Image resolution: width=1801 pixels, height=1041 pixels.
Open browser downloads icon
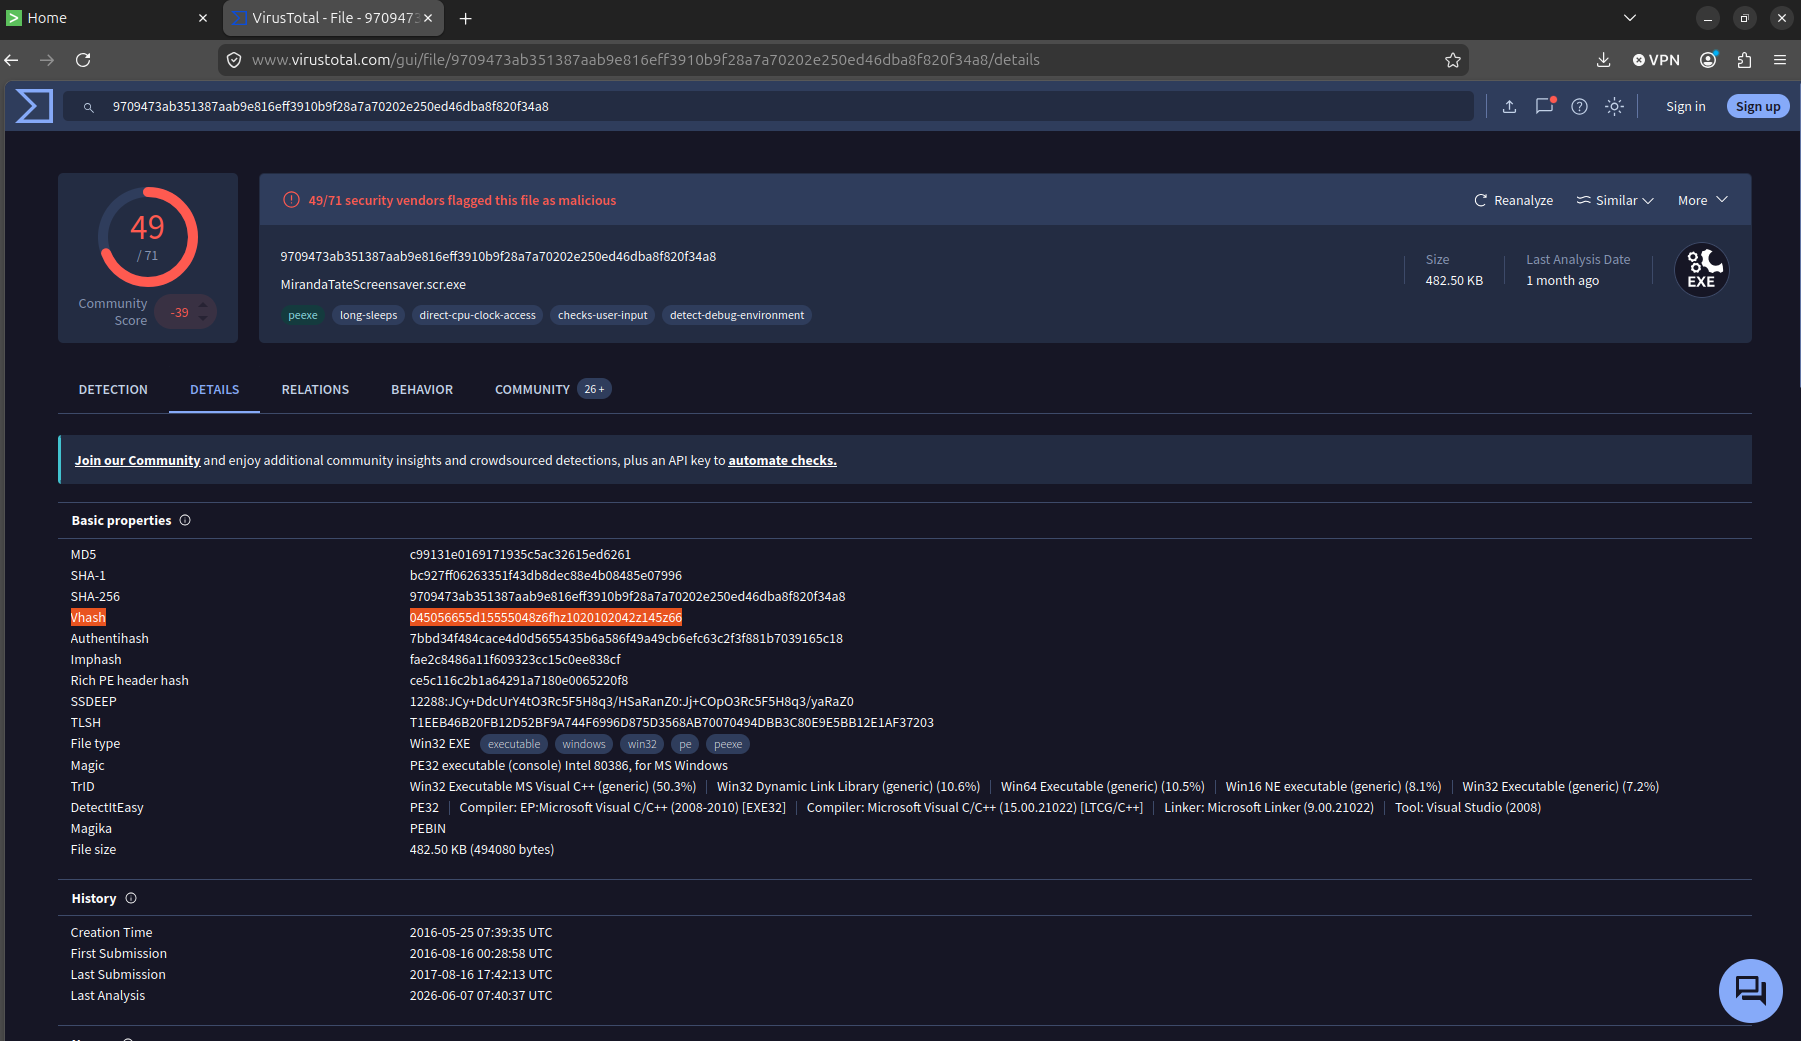tap(1603, 60)
